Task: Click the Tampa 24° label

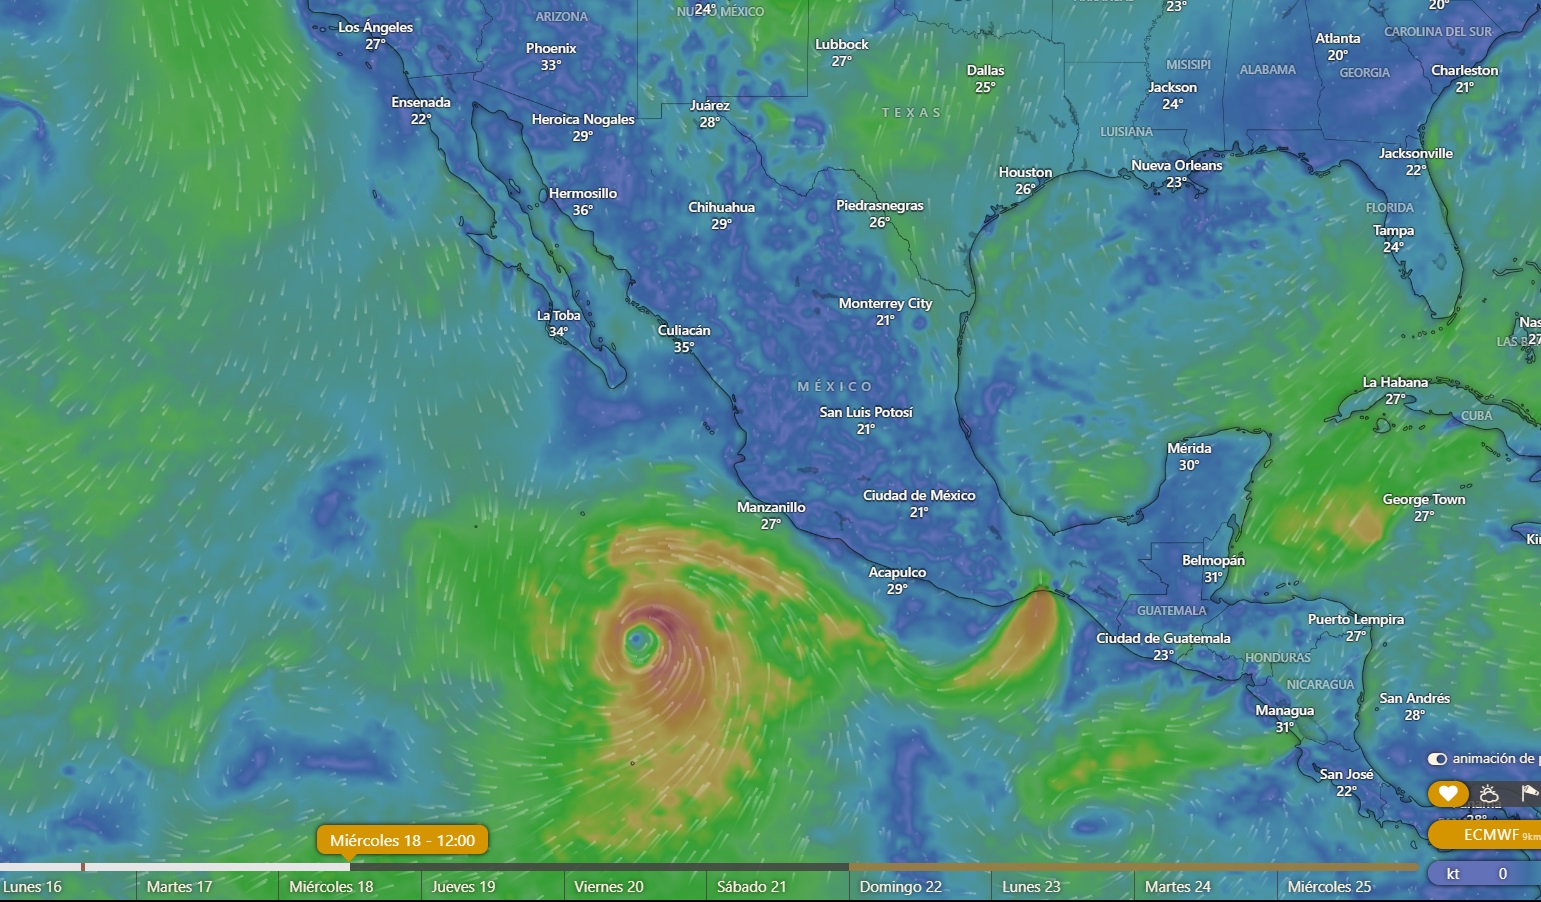Action: [x=1394, y=238]
